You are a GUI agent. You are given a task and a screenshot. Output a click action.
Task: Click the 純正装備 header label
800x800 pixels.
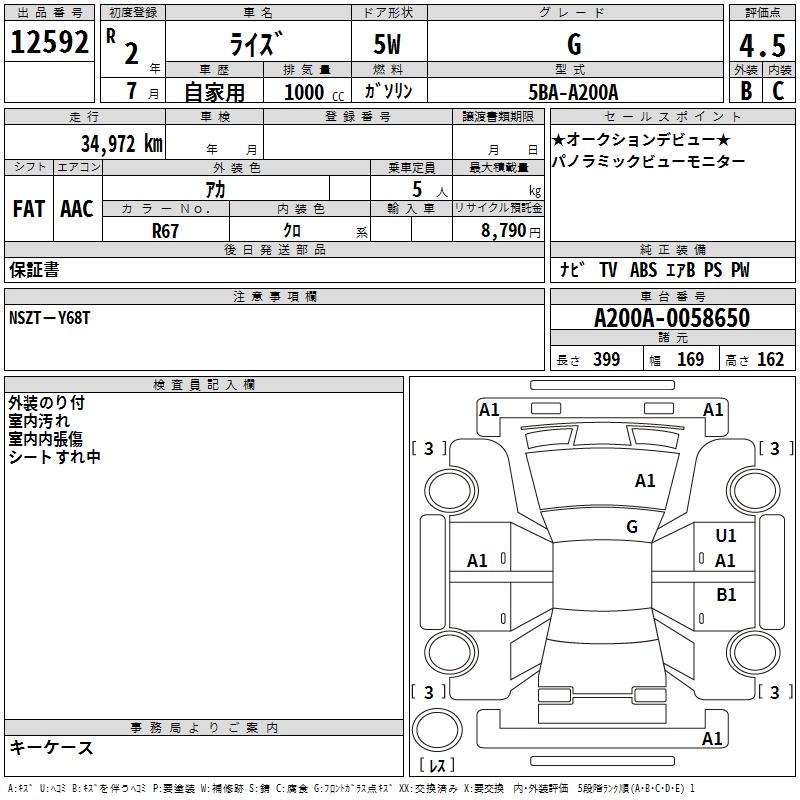(x=672, y=249)
